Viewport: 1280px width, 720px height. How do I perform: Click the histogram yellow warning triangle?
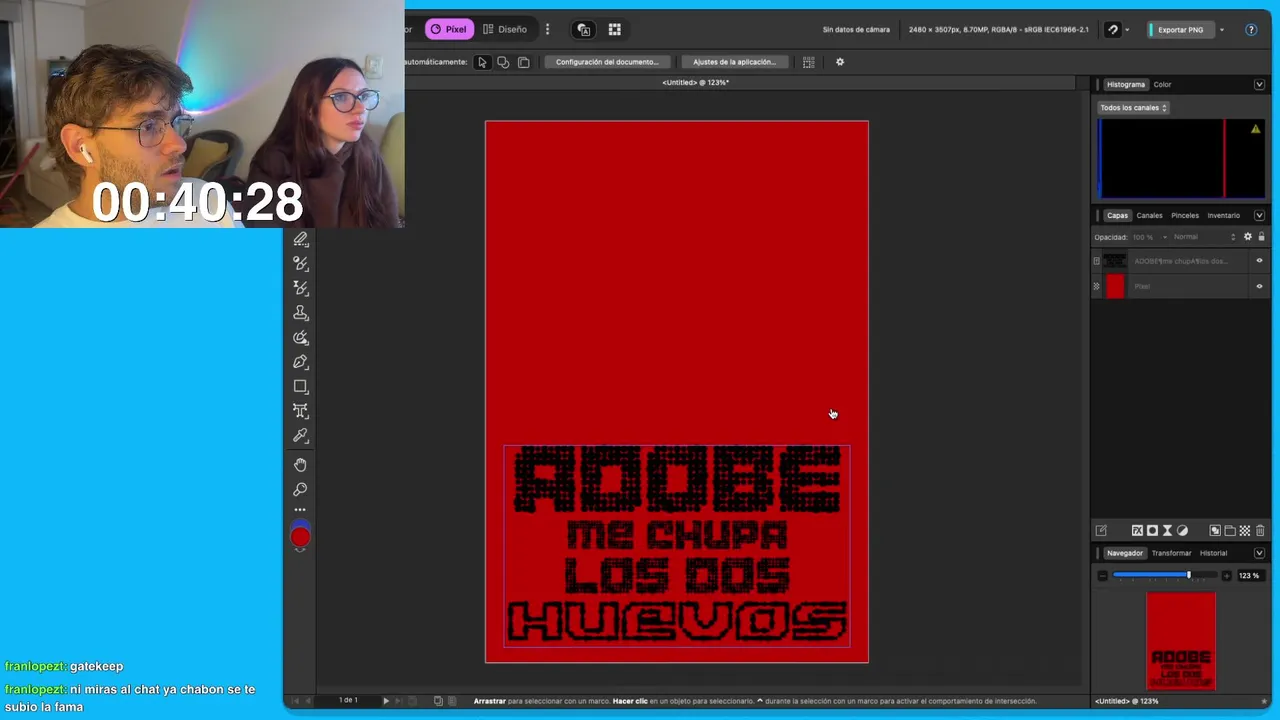1256,129
